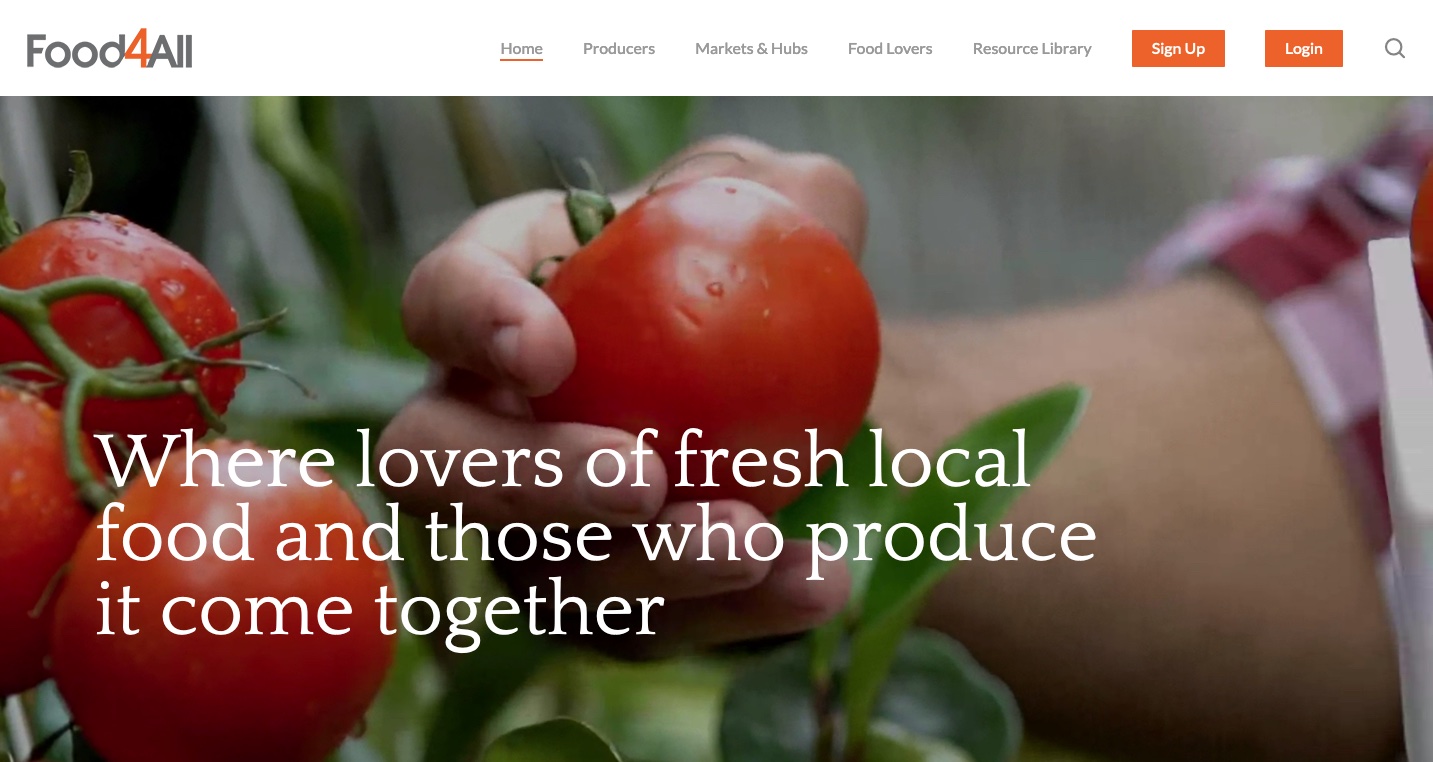Image resolution: width=1433 pixels, height=762 pixels.
Task: Click the orange Login button
Action: 1303,48
